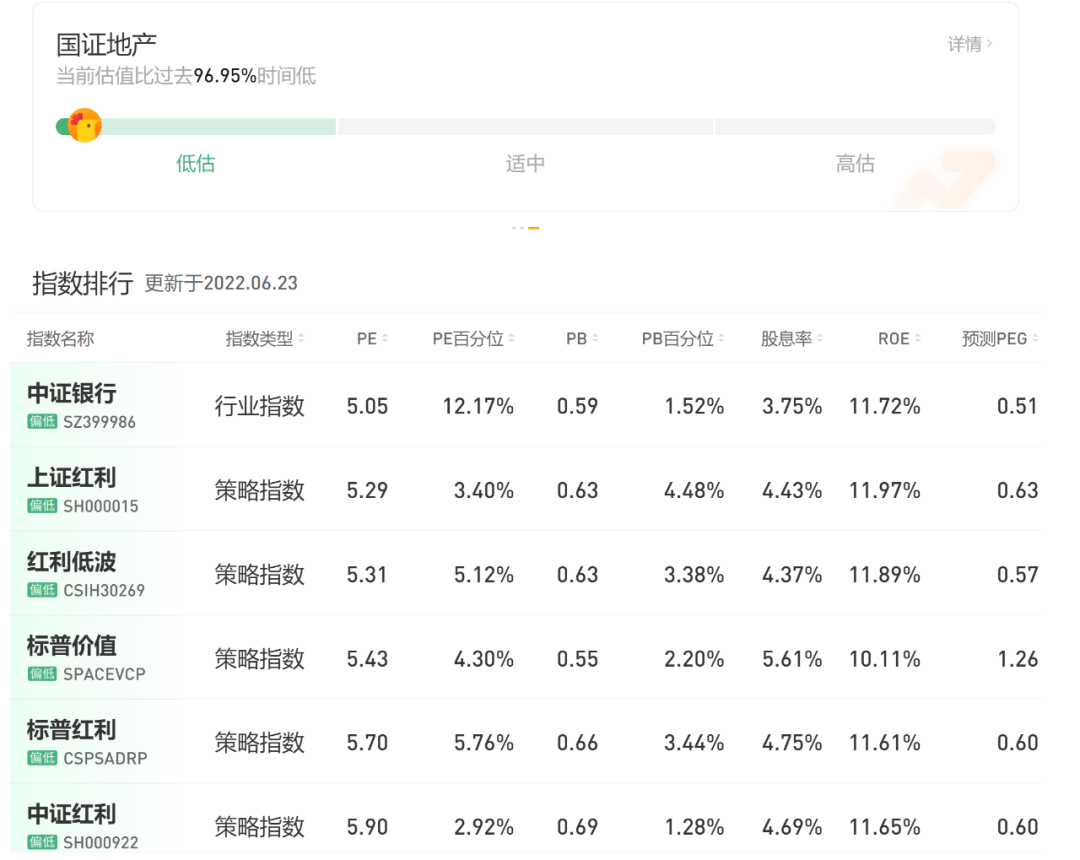Select the 低估 segment label
Viewport: 1080px width, 860px height.
click(196, 163)
